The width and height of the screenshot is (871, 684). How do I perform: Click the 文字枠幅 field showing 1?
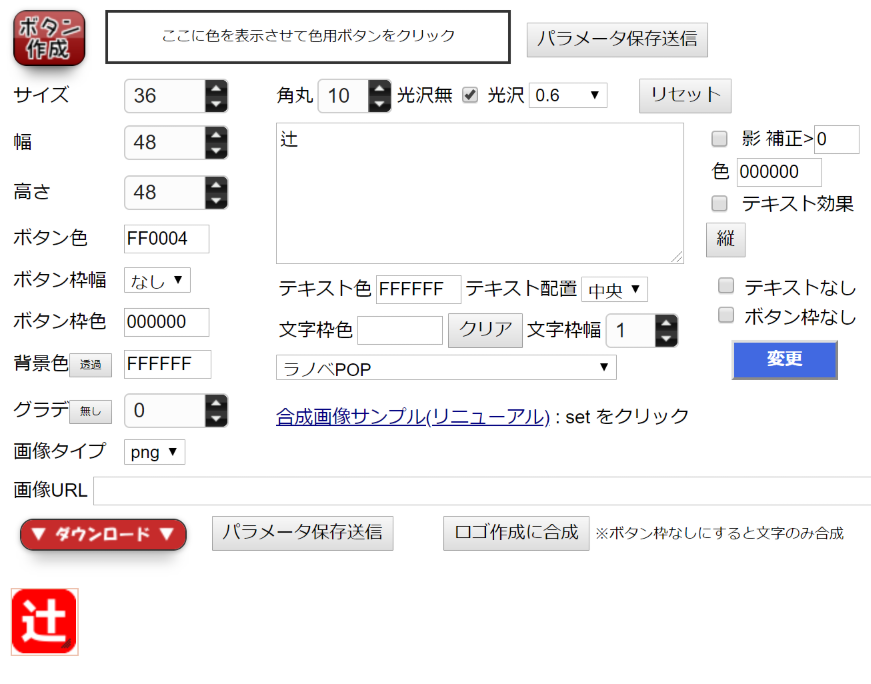coord(631,331)
